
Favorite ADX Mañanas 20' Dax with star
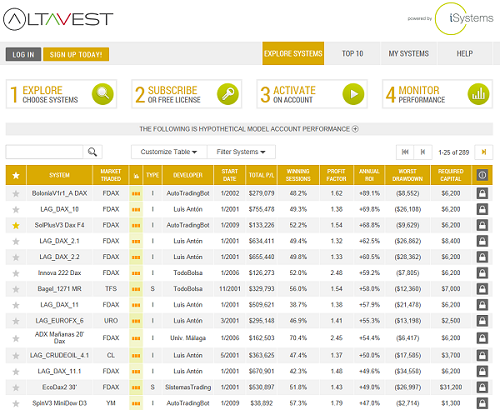(x=16, y=338)
